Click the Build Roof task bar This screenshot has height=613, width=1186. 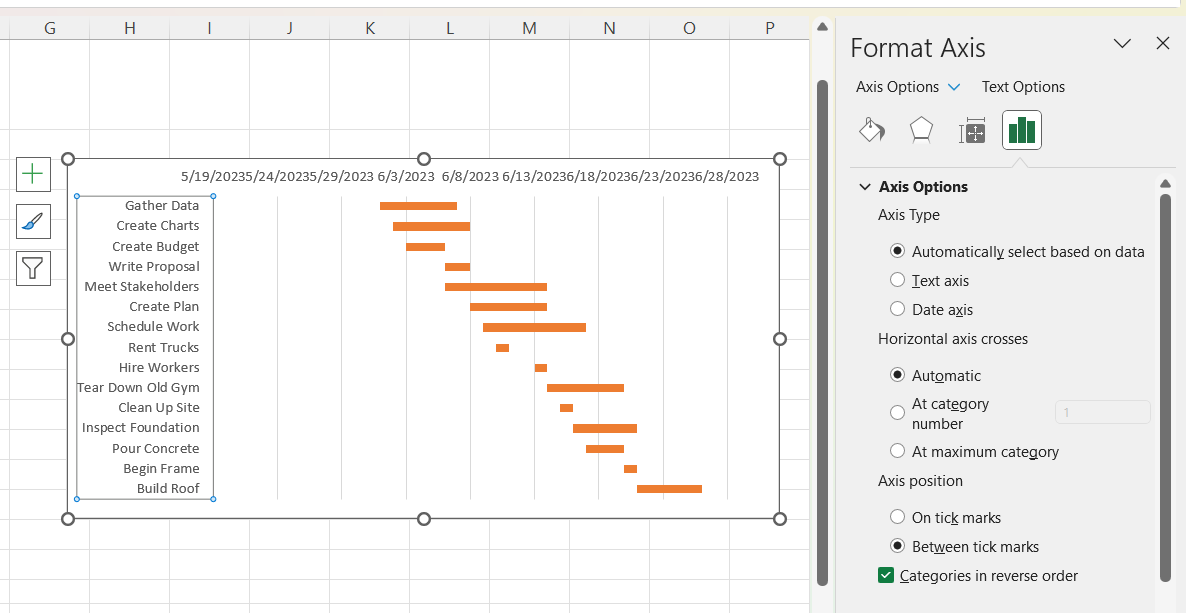pyautogui.click(x=669, y=489)
